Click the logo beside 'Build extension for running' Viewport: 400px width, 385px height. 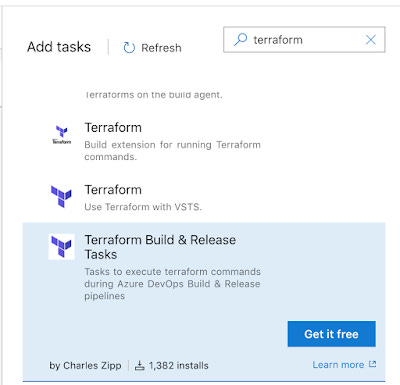pyautogui.click(x=62, y=134)
